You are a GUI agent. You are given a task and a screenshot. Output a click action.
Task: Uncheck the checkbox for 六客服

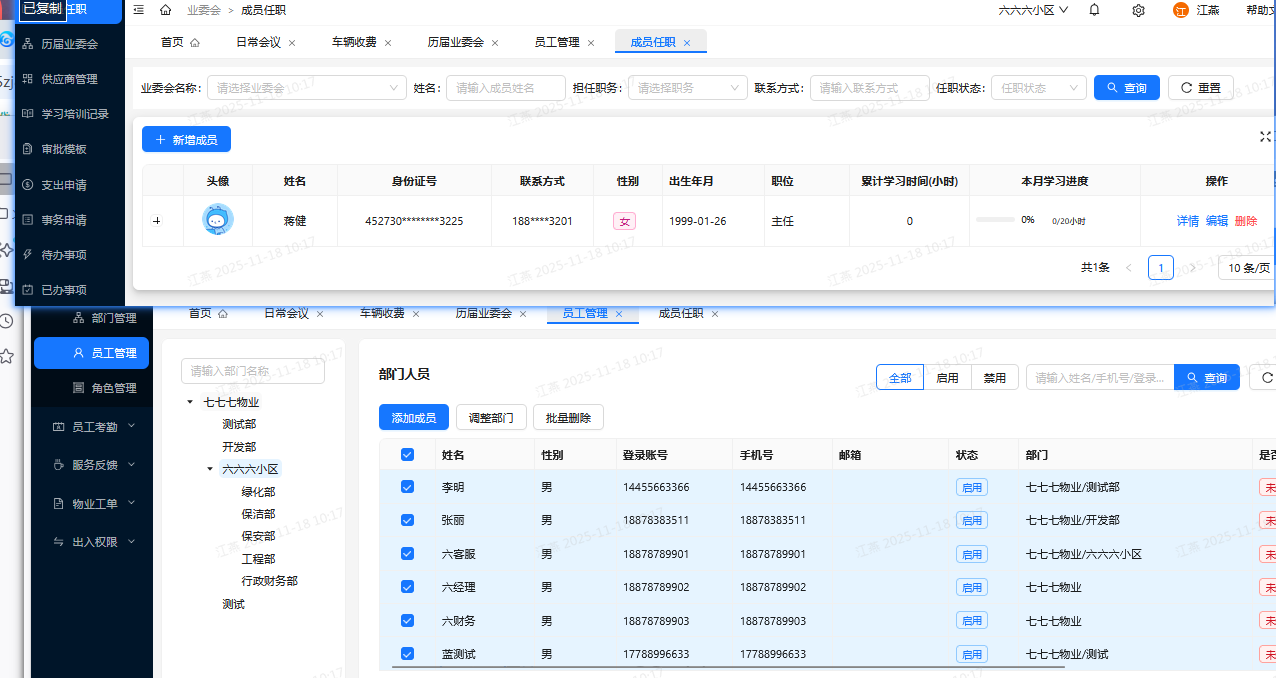tap(407, 554)
